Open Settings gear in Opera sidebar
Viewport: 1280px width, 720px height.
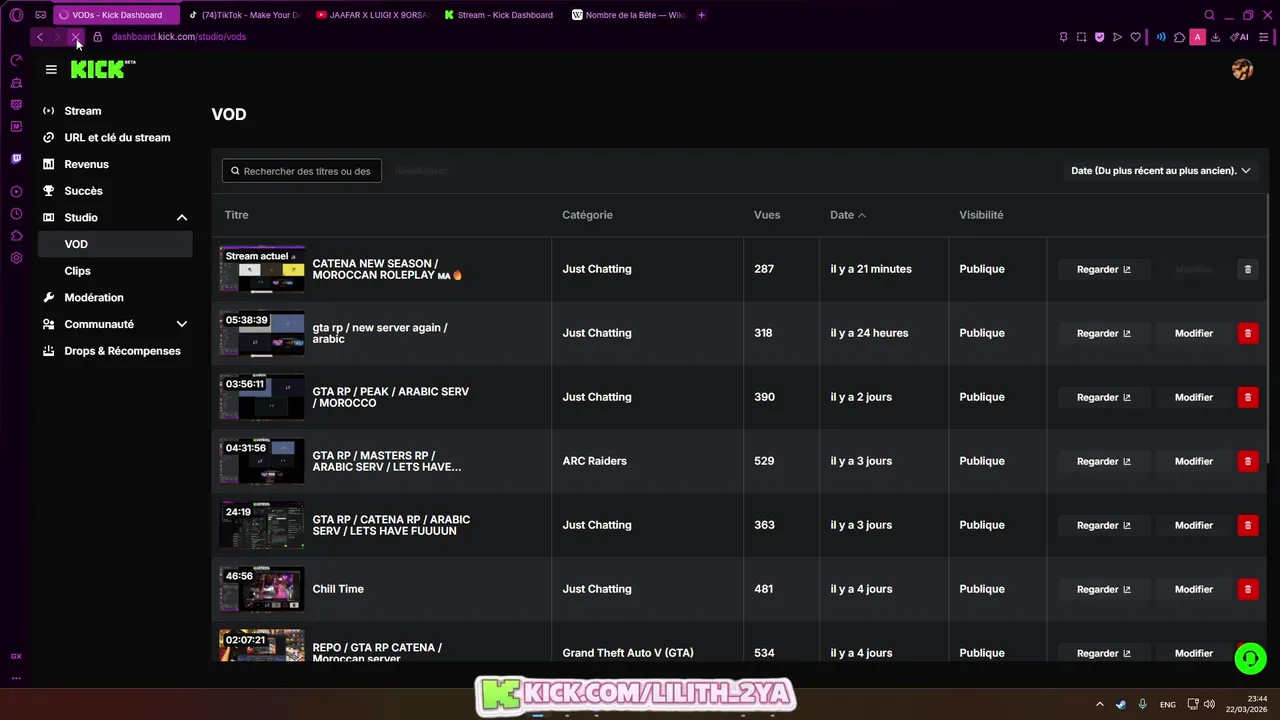pyautogui.click(x=16, y=258)
